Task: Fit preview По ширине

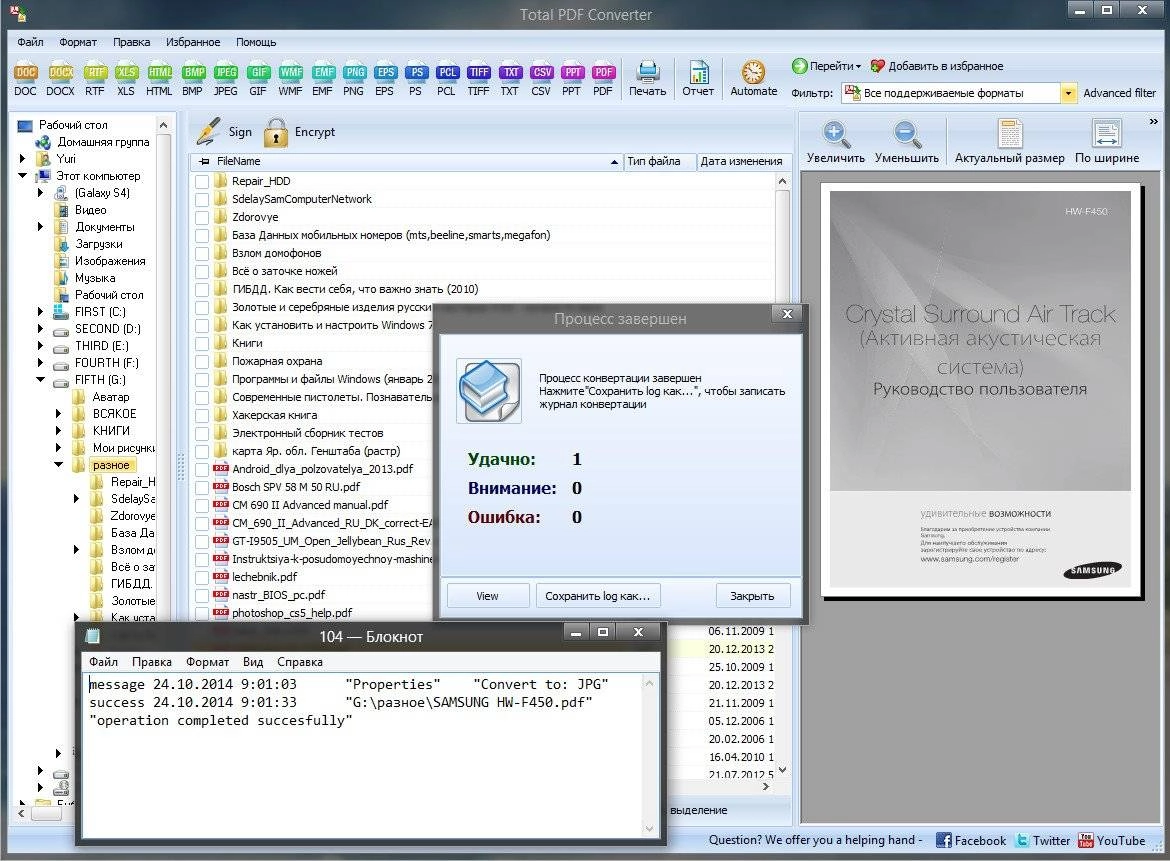Action: [x=1107, y=142]
